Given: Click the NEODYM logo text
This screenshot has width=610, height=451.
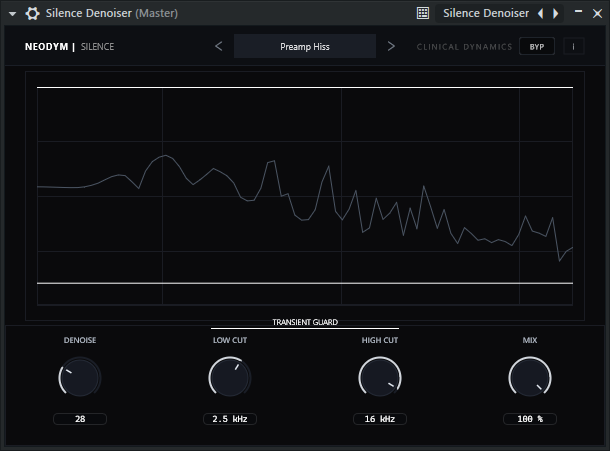Looking at the screenshot, I should click(x=47, y=47).
